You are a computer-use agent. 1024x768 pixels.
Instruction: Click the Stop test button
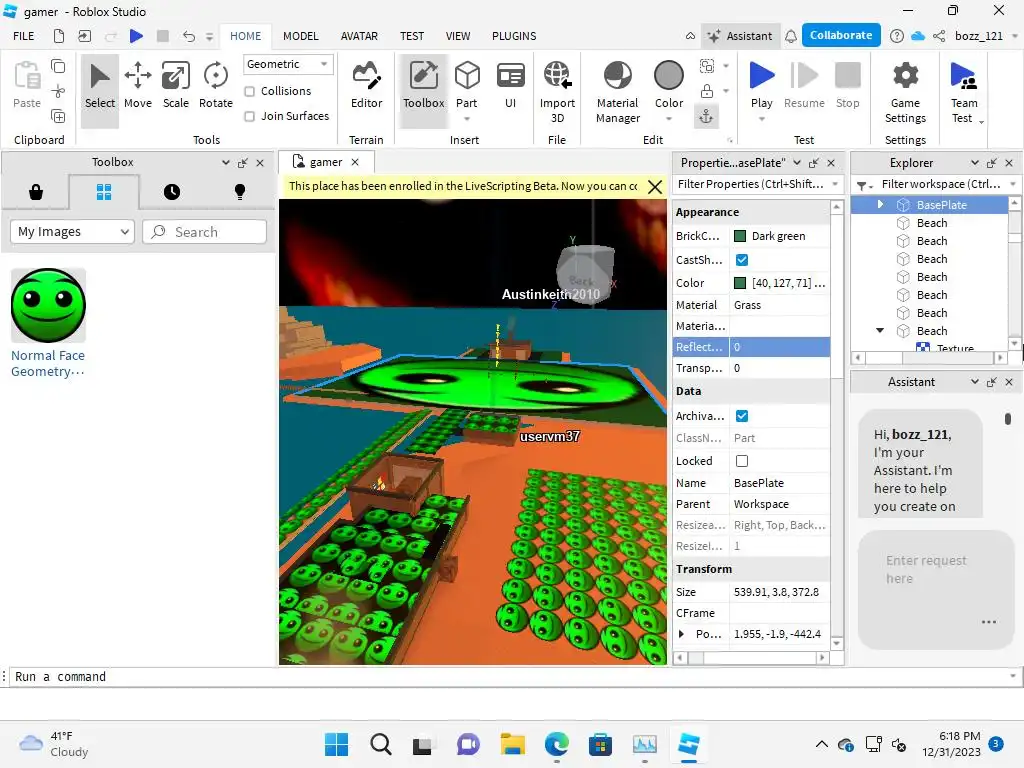(x=848, y=86)
